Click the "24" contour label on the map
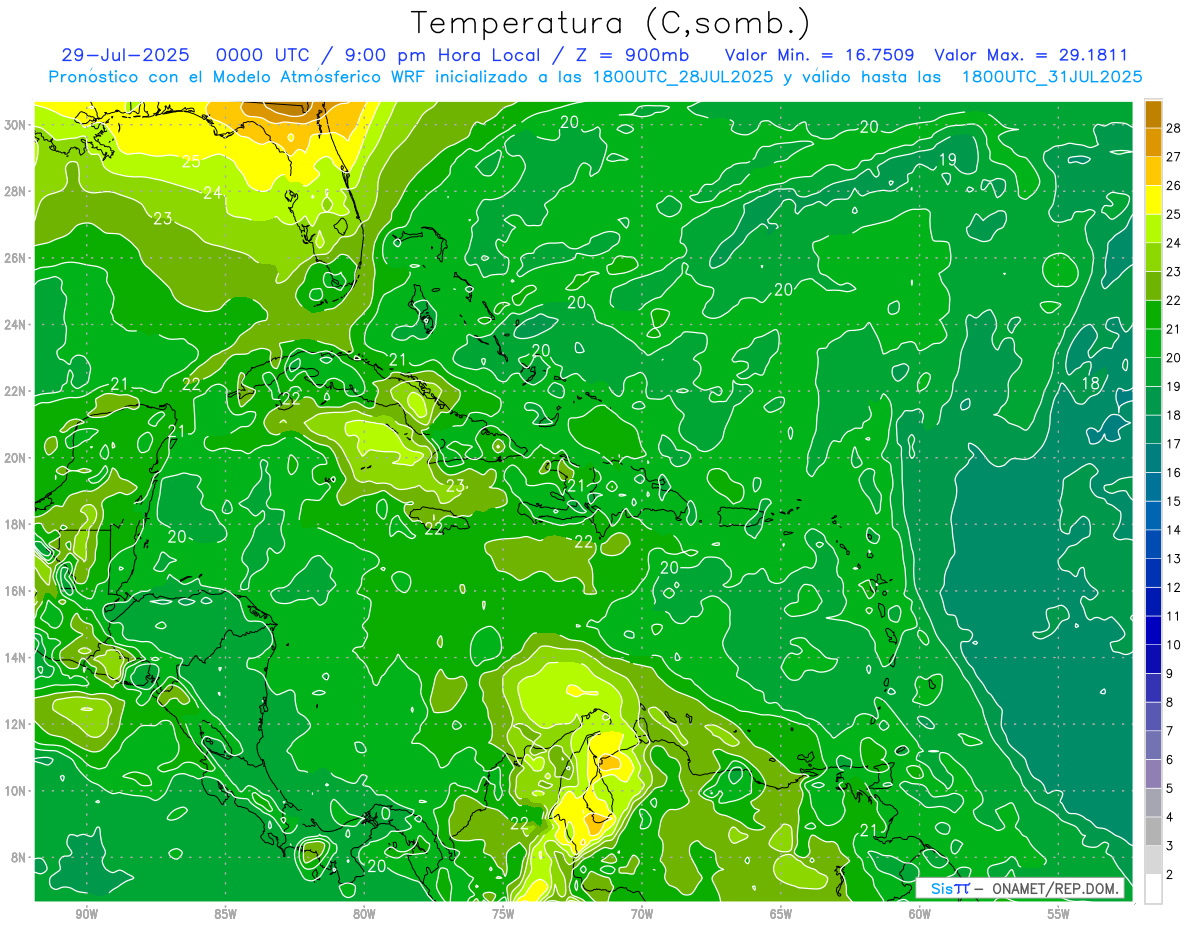1200x927 pixels. point(212,193)
